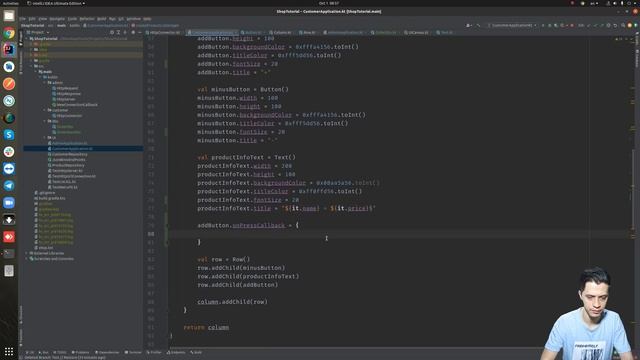Click Collapse All icon in Project panel
Screen dimensions: 640x360
(124, 32)
